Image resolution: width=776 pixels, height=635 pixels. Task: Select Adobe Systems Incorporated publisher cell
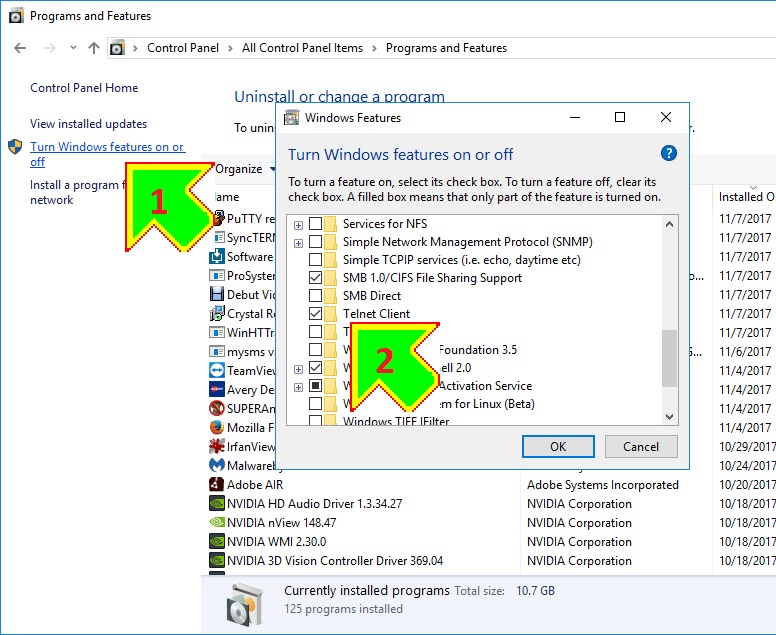(x=602, y=485)
